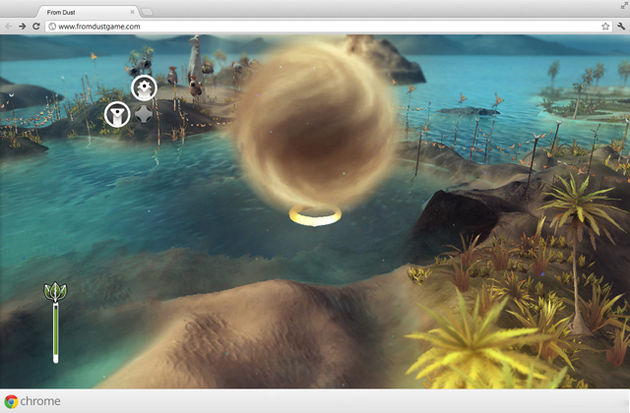The image size is (630, 413).
Task: Select the gray four-way directional pad icon
Action: tap(145, 114)
